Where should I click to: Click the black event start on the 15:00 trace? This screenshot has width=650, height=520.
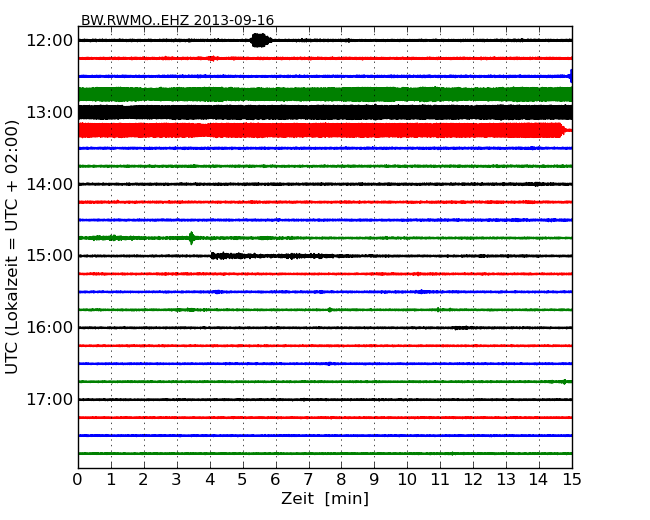(x=214, y=256)
